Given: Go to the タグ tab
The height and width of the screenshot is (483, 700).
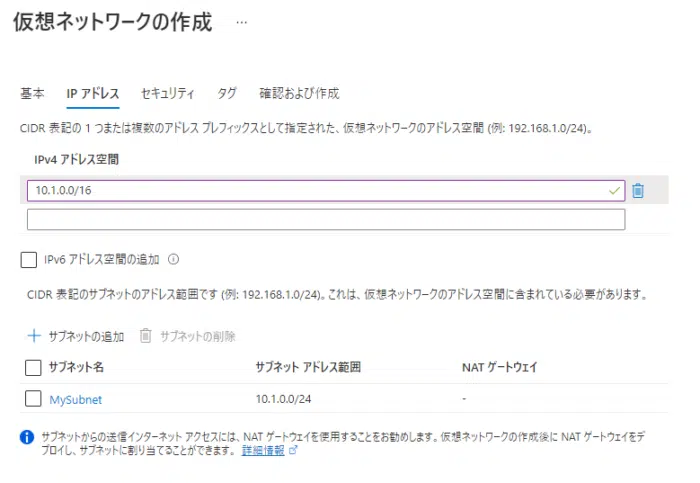Looking at the screenshot, I should [x=227, y=93].
